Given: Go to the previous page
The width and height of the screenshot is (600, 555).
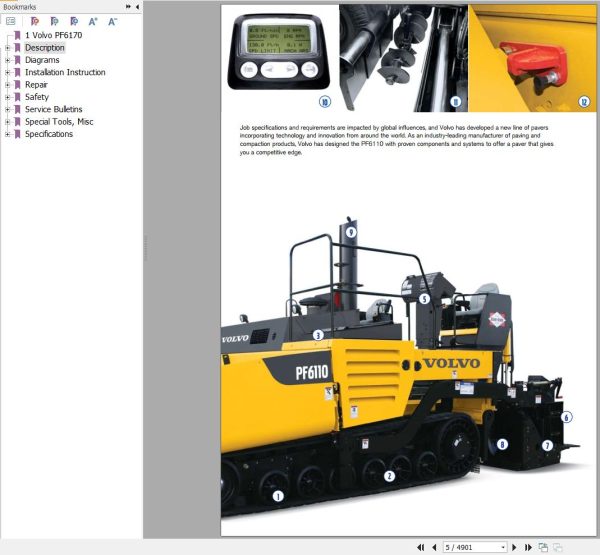Looking at the screenshot, I should [x=434, y=547].
